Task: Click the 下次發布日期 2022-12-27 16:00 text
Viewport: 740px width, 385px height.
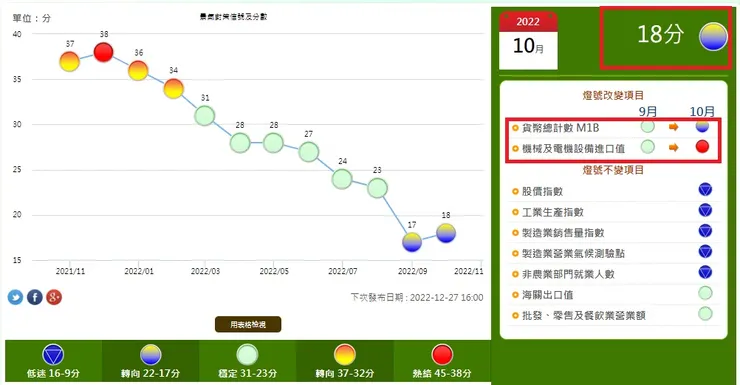Action: tap(417, 298)
